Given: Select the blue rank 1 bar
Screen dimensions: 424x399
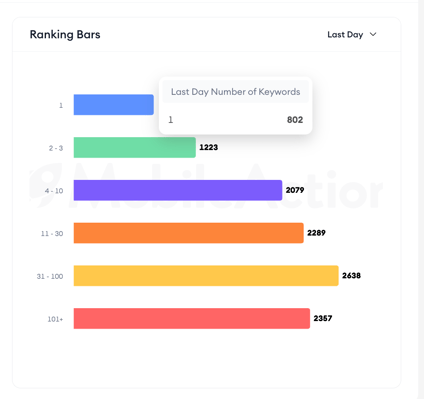Looking at the screenshot, I should click(114, 105).
